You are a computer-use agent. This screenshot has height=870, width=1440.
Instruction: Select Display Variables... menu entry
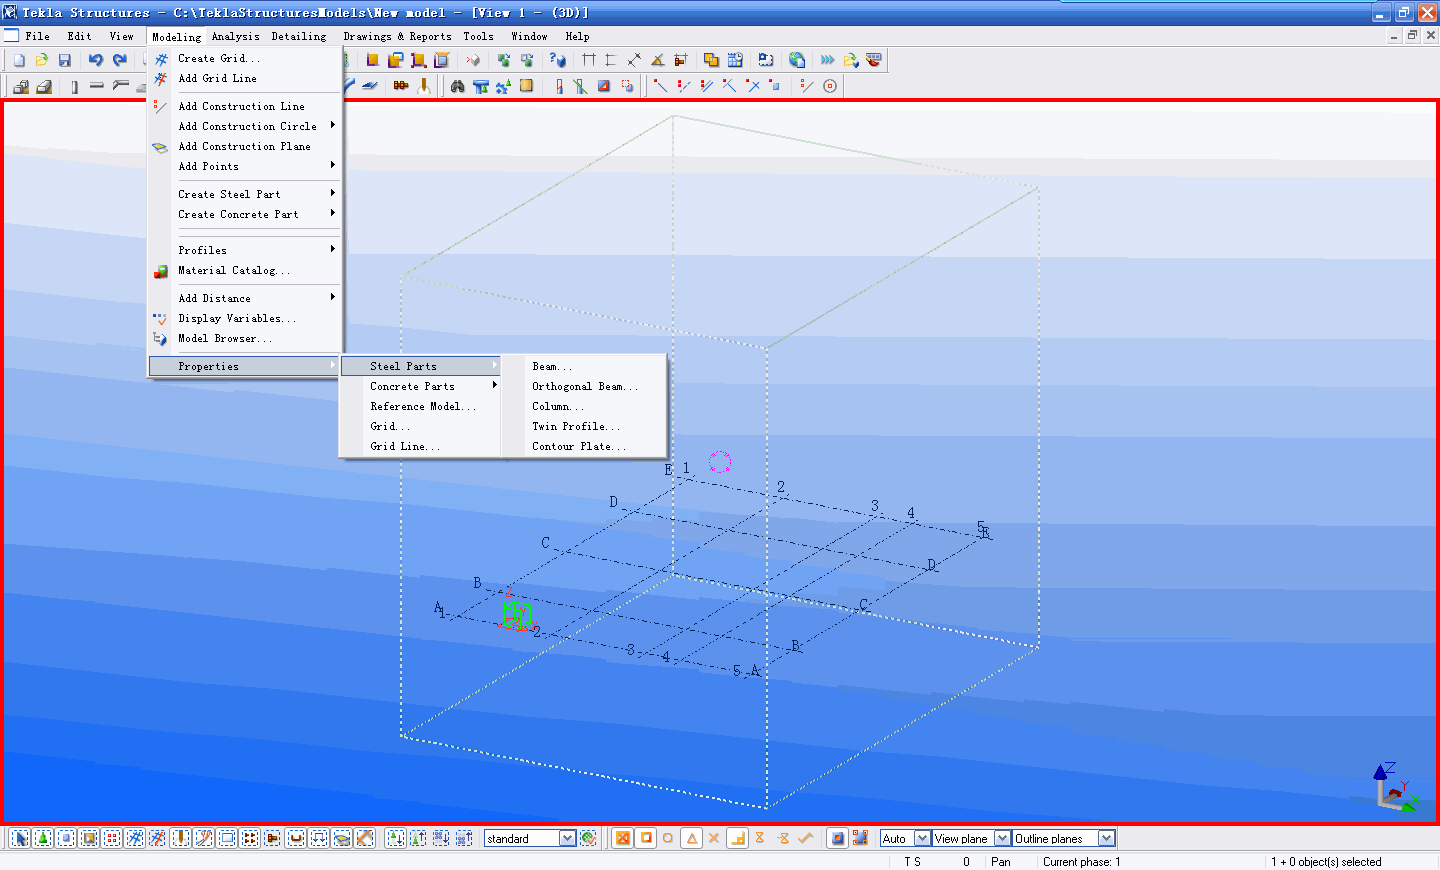(x=245, y=318)
